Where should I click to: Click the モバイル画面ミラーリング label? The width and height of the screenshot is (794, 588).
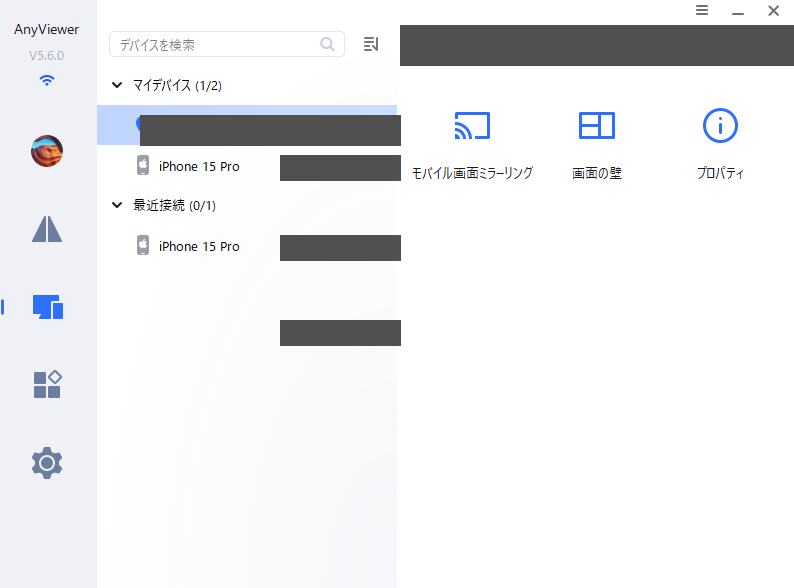click(472, 173)
